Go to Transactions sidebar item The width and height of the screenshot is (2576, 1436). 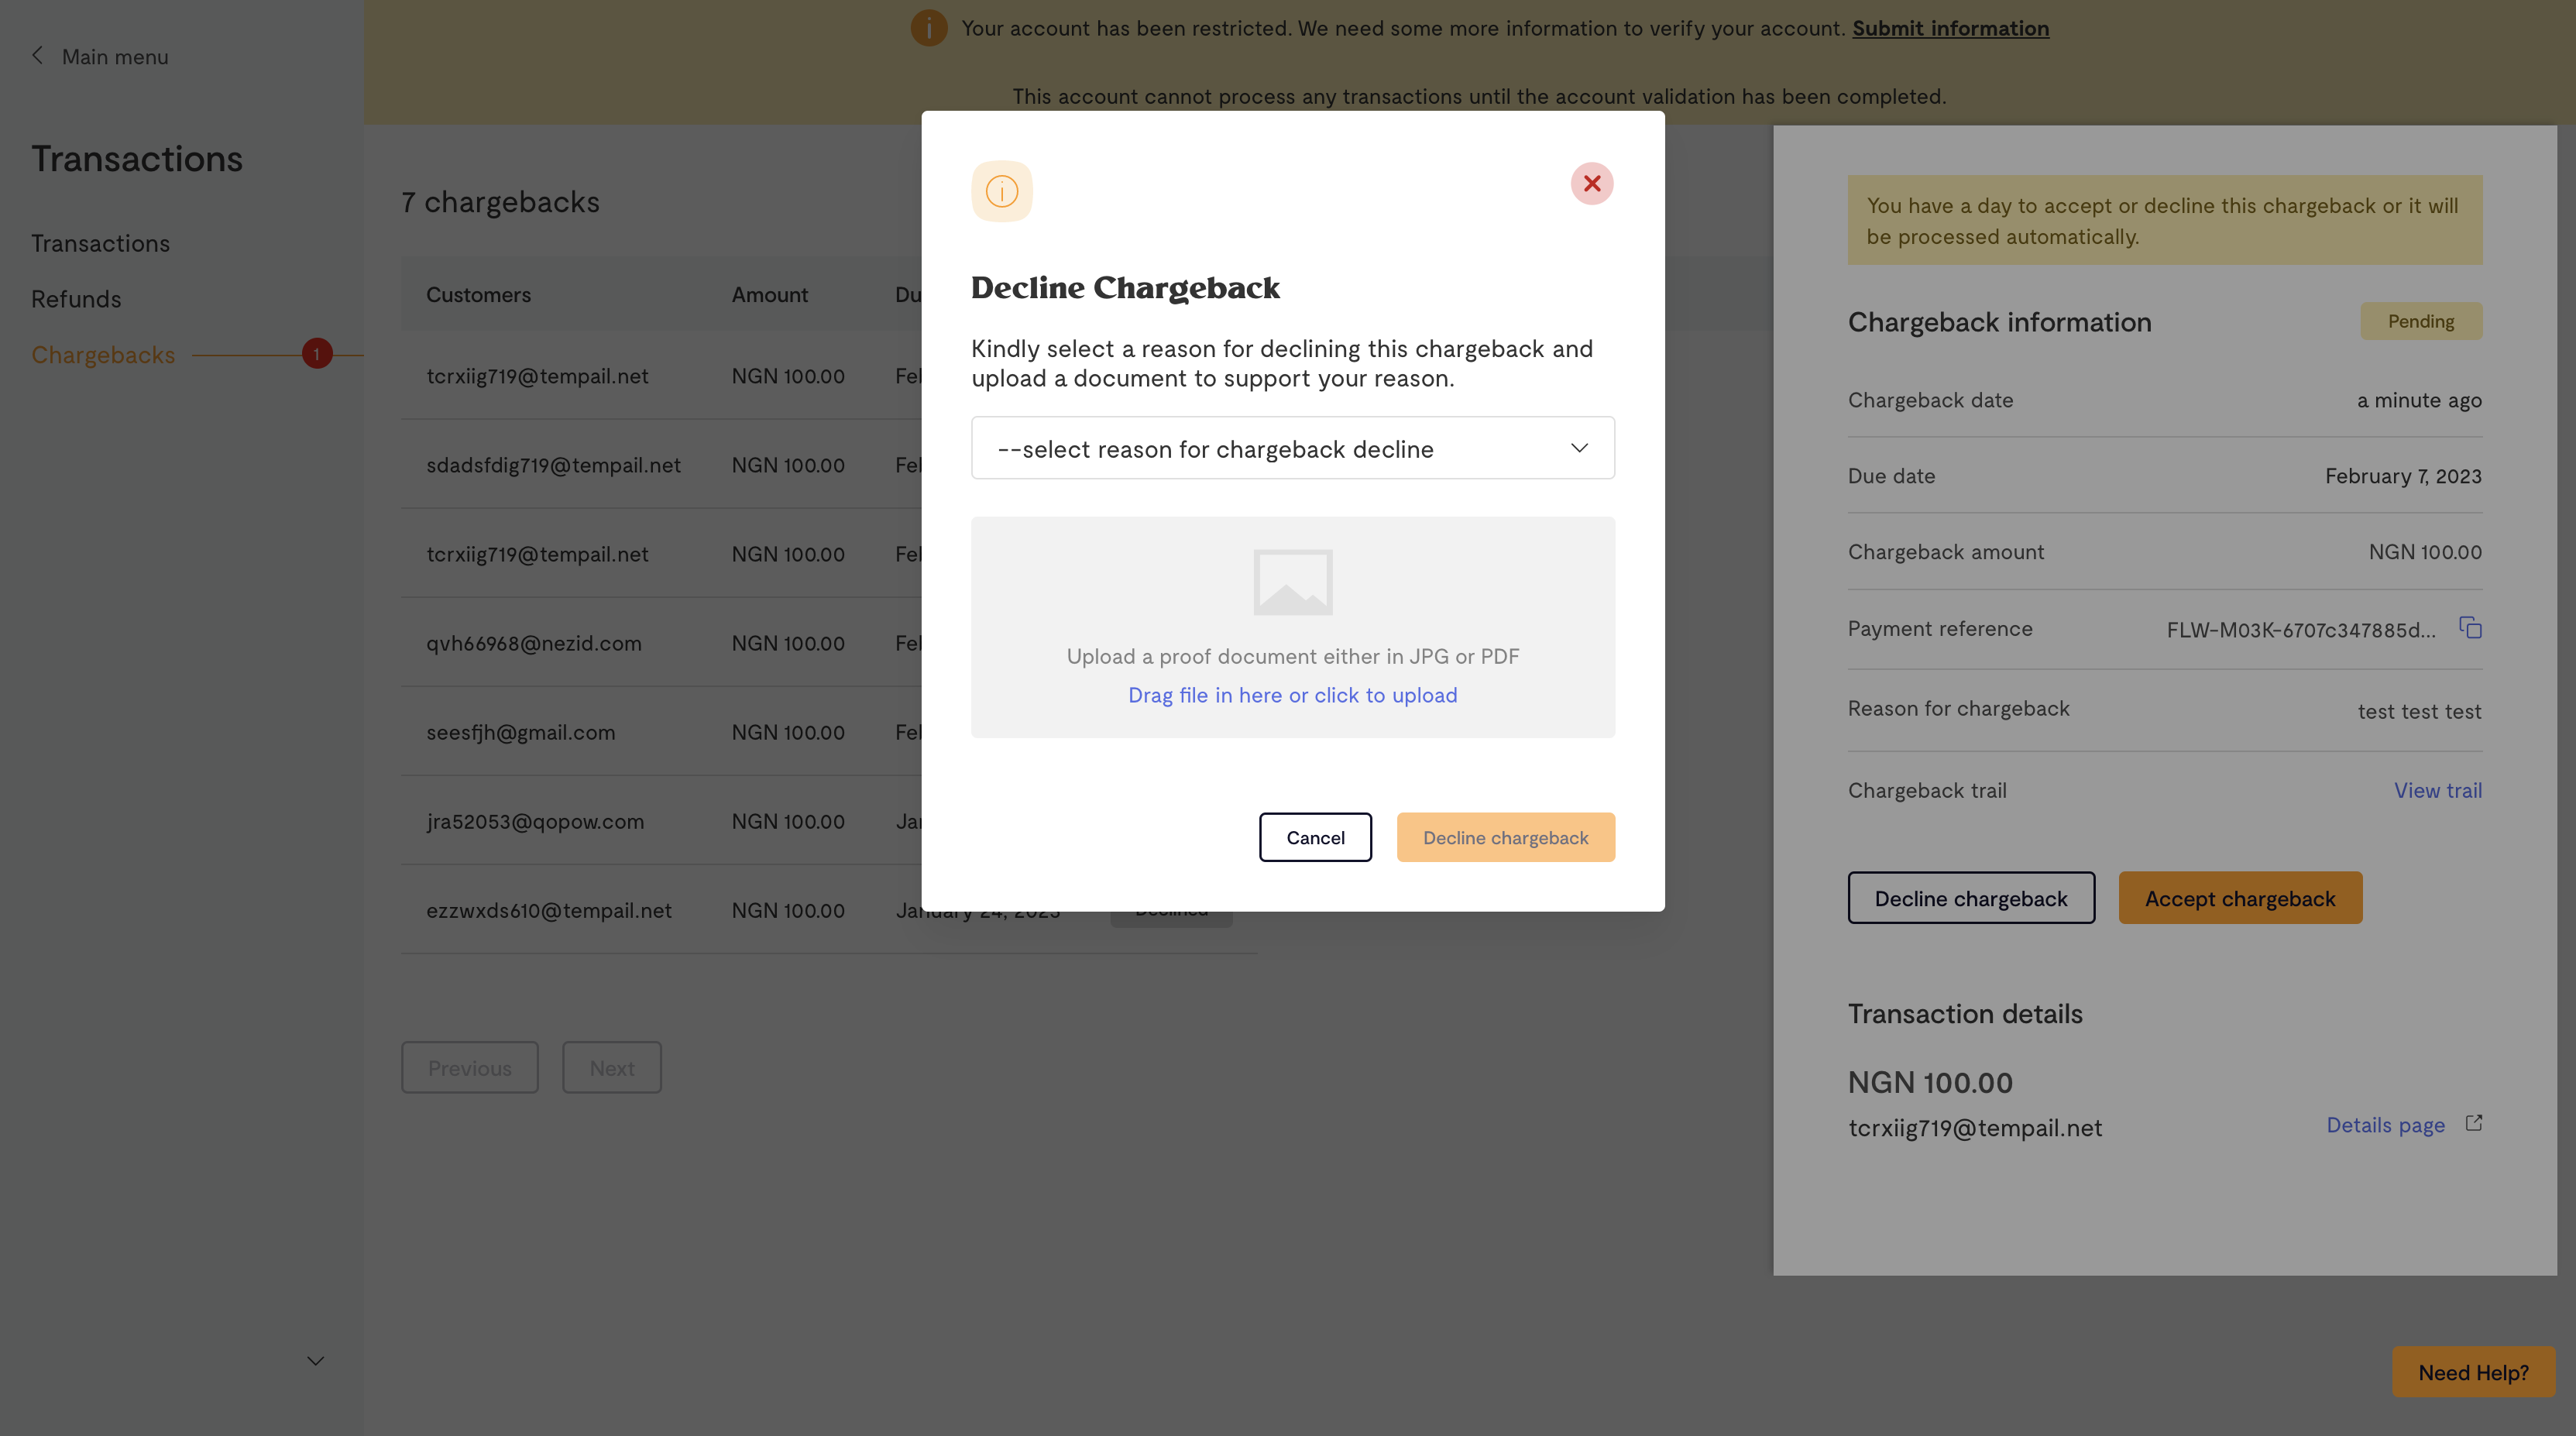(x=100, y=243)
